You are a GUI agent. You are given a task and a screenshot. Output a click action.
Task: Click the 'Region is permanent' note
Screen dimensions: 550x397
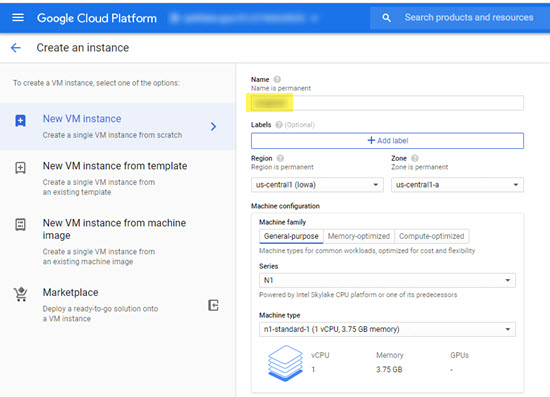click(282, 167)
